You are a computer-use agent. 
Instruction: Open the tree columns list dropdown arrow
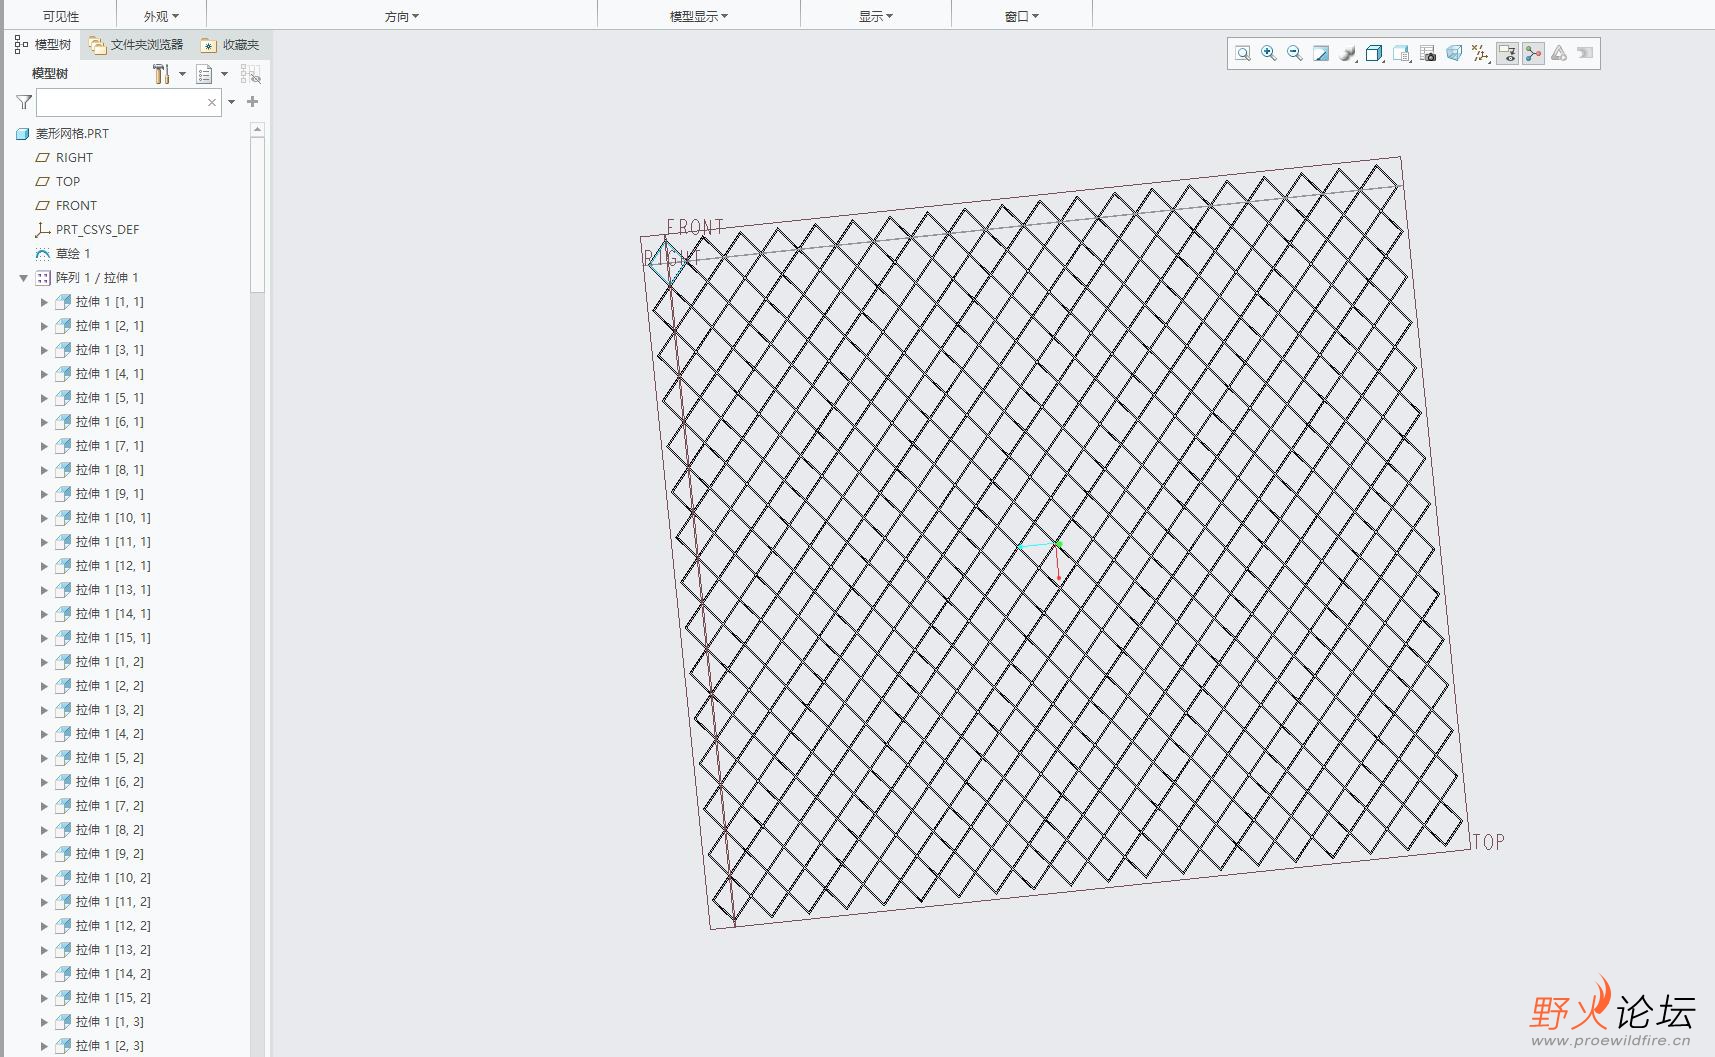[224, 74]
